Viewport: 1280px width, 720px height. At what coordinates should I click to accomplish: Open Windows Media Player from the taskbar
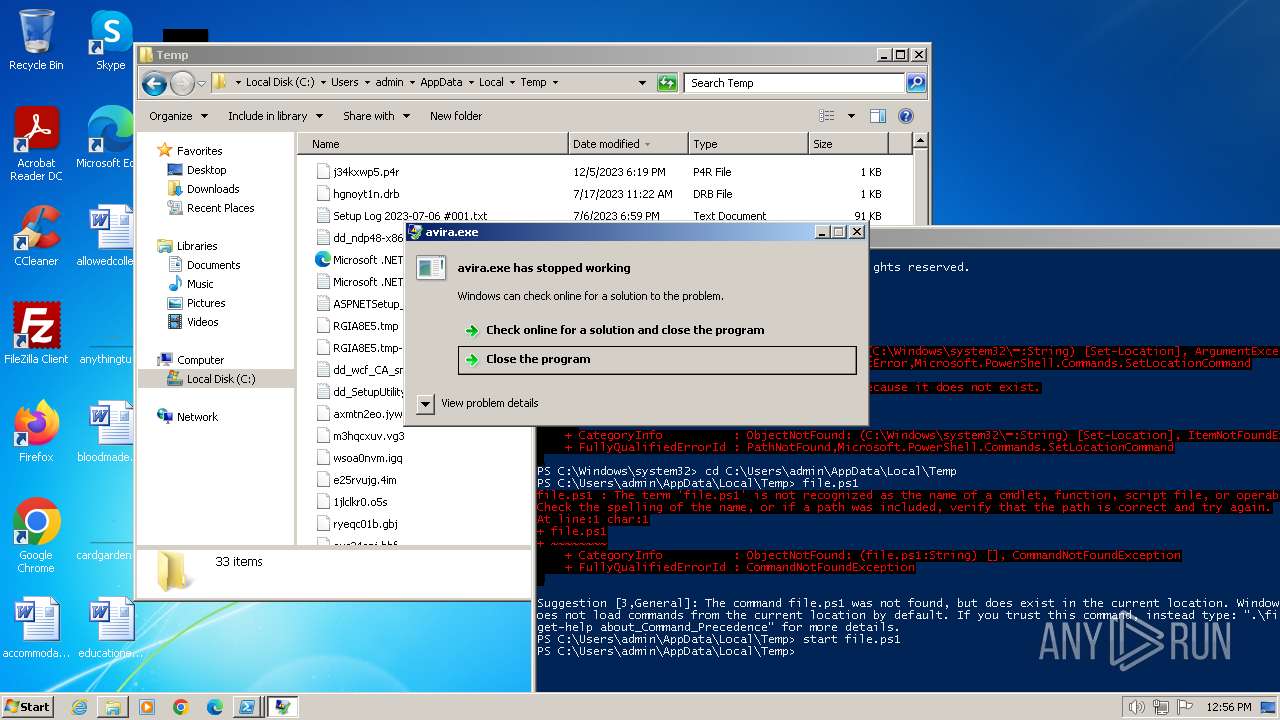click(x=147, y=707)
